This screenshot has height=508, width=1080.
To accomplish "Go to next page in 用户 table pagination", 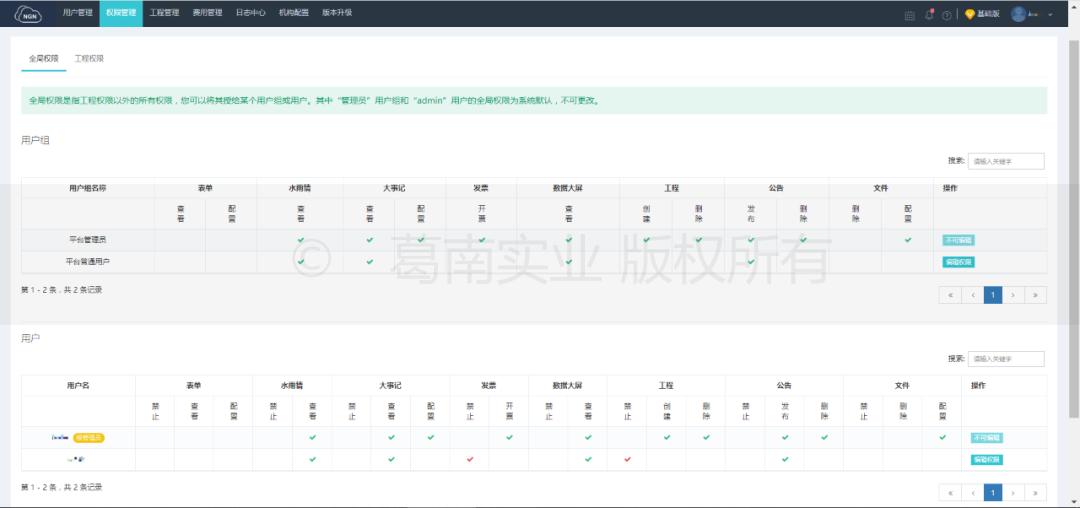I will coord(1013,492).
